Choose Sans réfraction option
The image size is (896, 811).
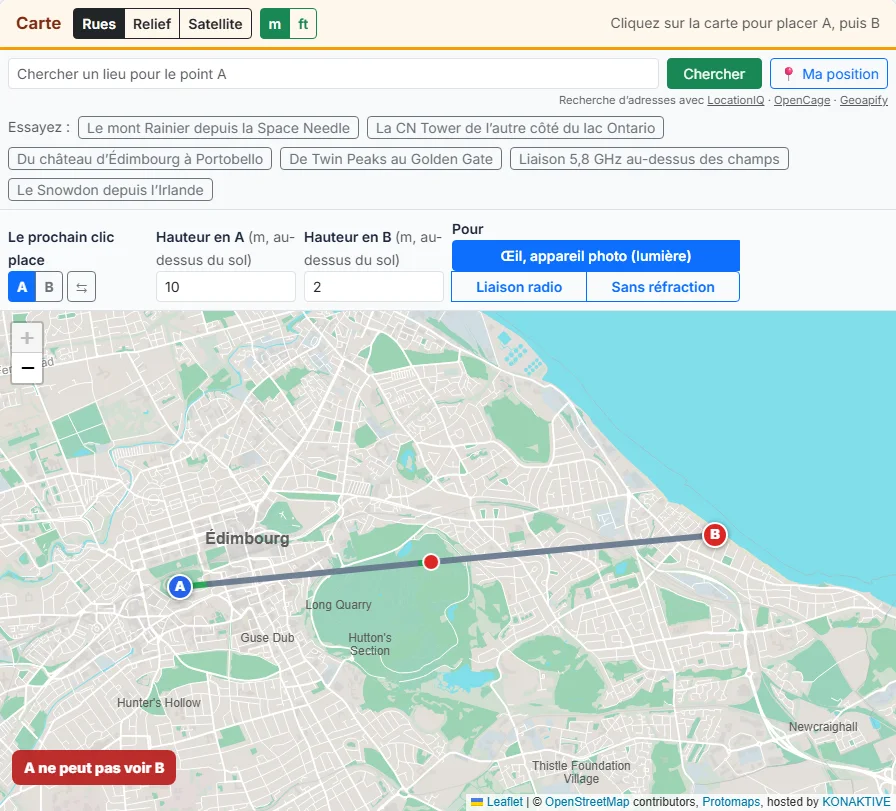(663, 287)
